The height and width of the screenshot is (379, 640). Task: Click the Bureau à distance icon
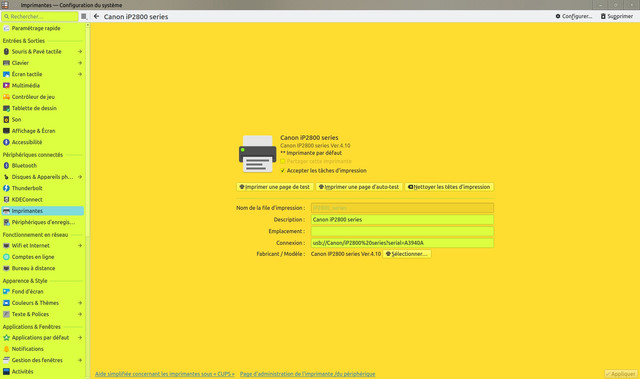coord(6,268)
